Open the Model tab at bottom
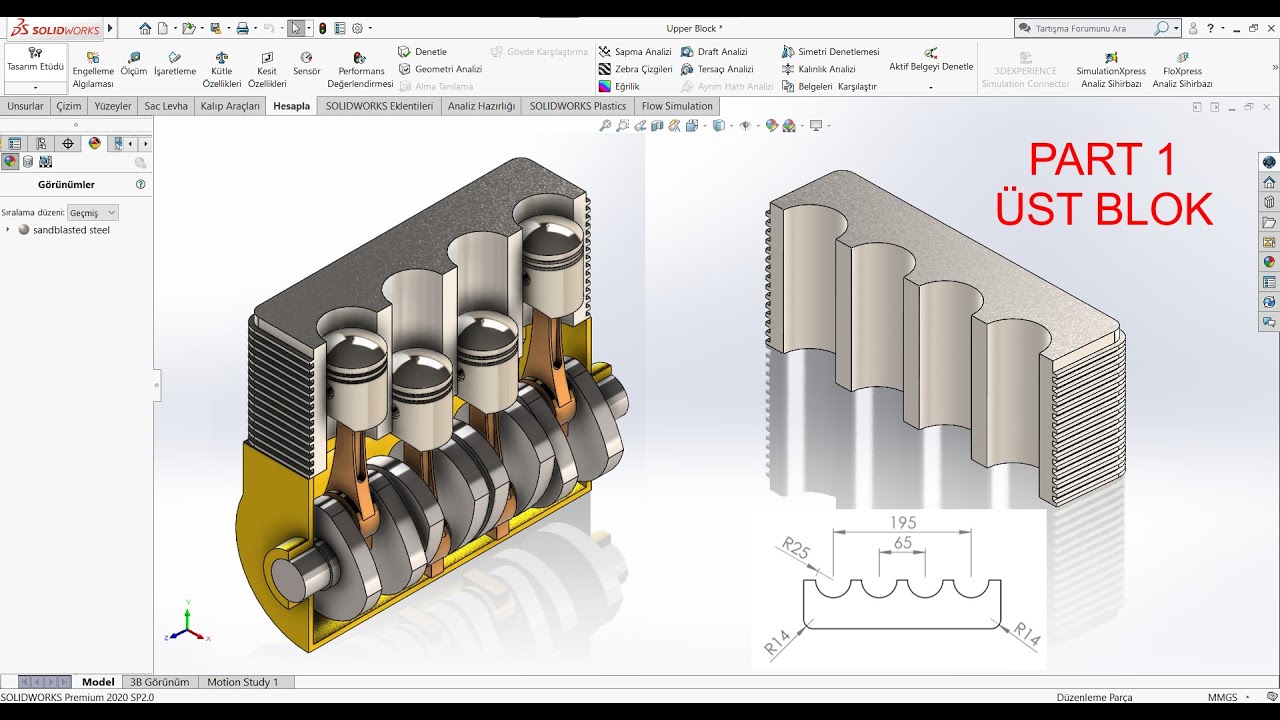Image resolution: width=1280 pixels, height=720 pixels. (x=98, y=682)
